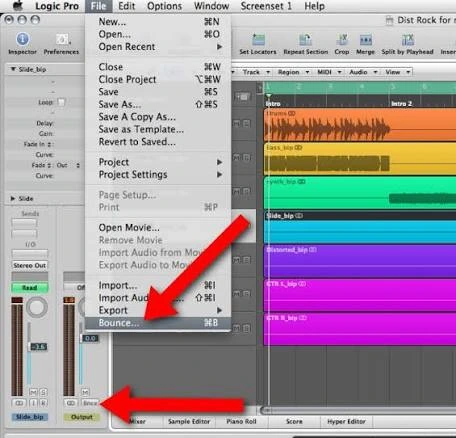Click the Intro marker in timeline

click(273, 104)
